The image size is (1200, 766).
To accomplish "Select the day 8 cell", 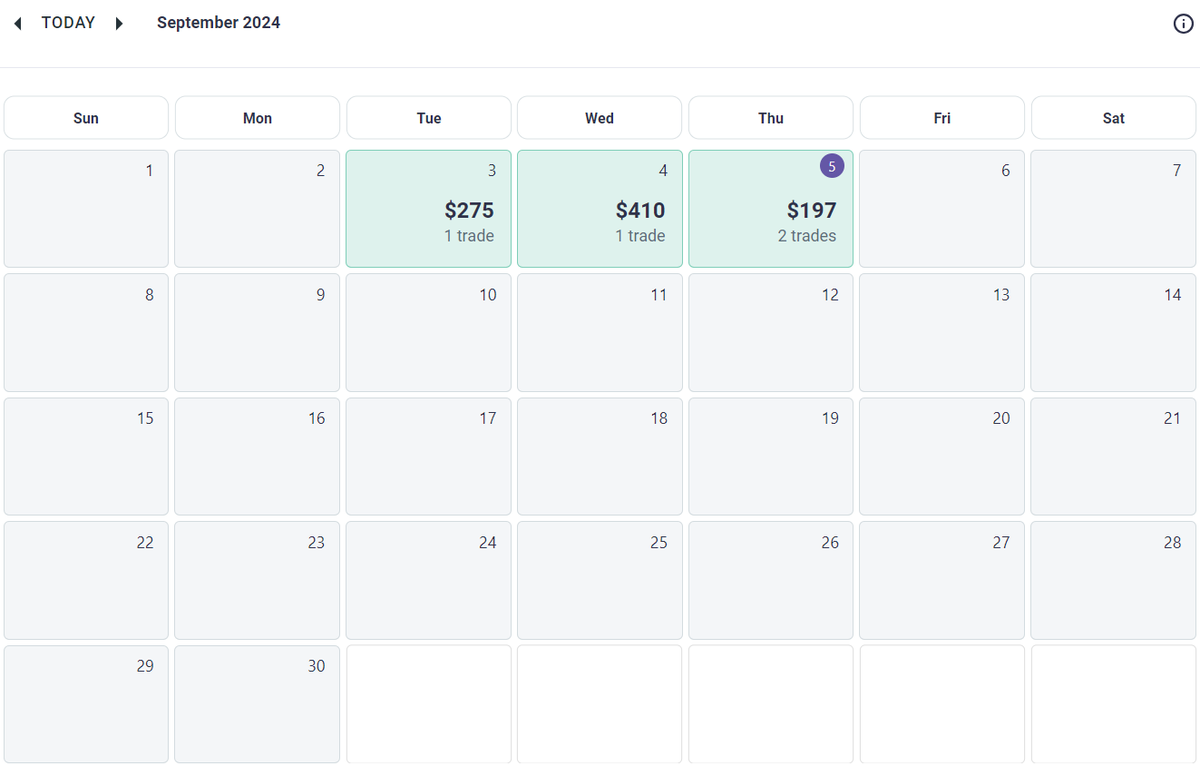I will pyautogui.click(x=86, y=333).
